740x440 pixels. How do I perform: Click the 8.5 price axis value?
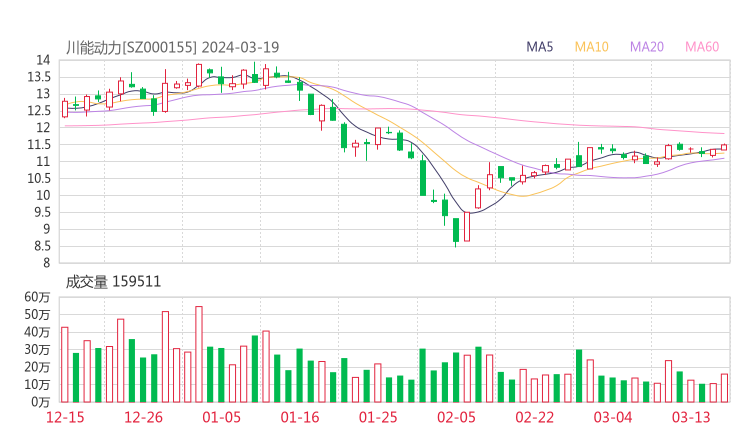(43, 246)
